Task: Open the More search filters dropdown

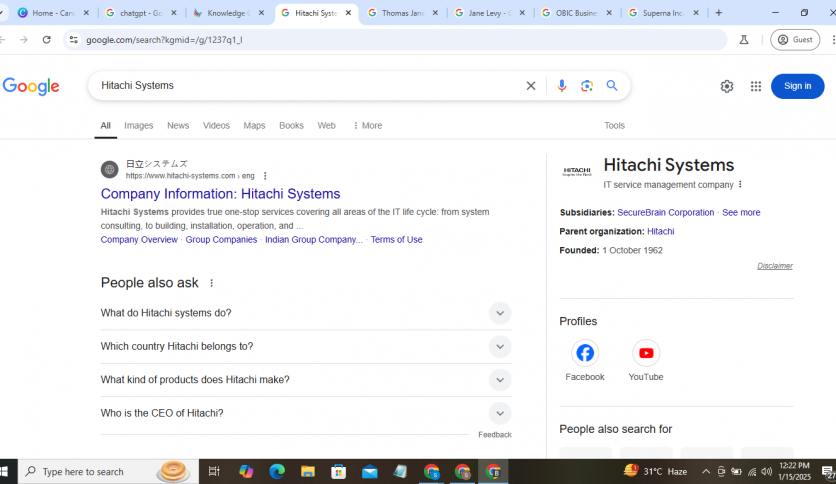Action: point(367,125)
